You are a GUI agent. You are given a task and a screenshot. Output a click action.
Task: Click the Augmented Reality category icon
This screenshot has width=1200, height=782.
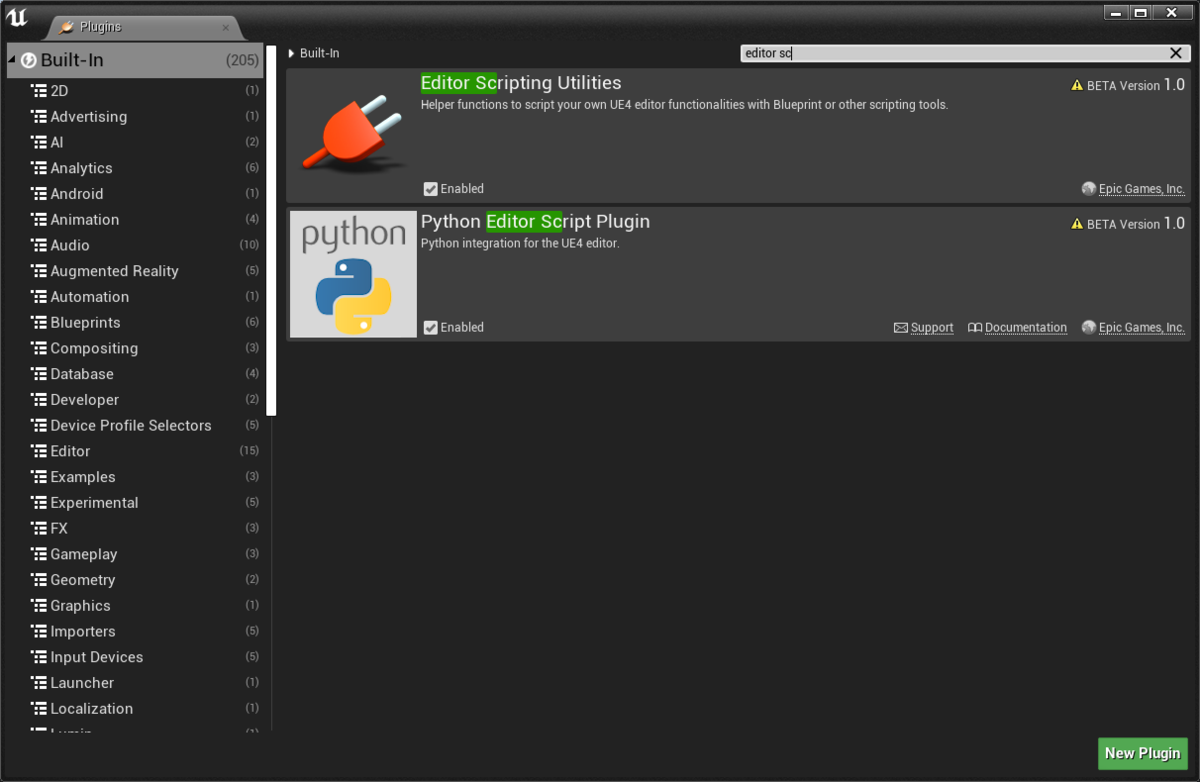coord(39,271)
